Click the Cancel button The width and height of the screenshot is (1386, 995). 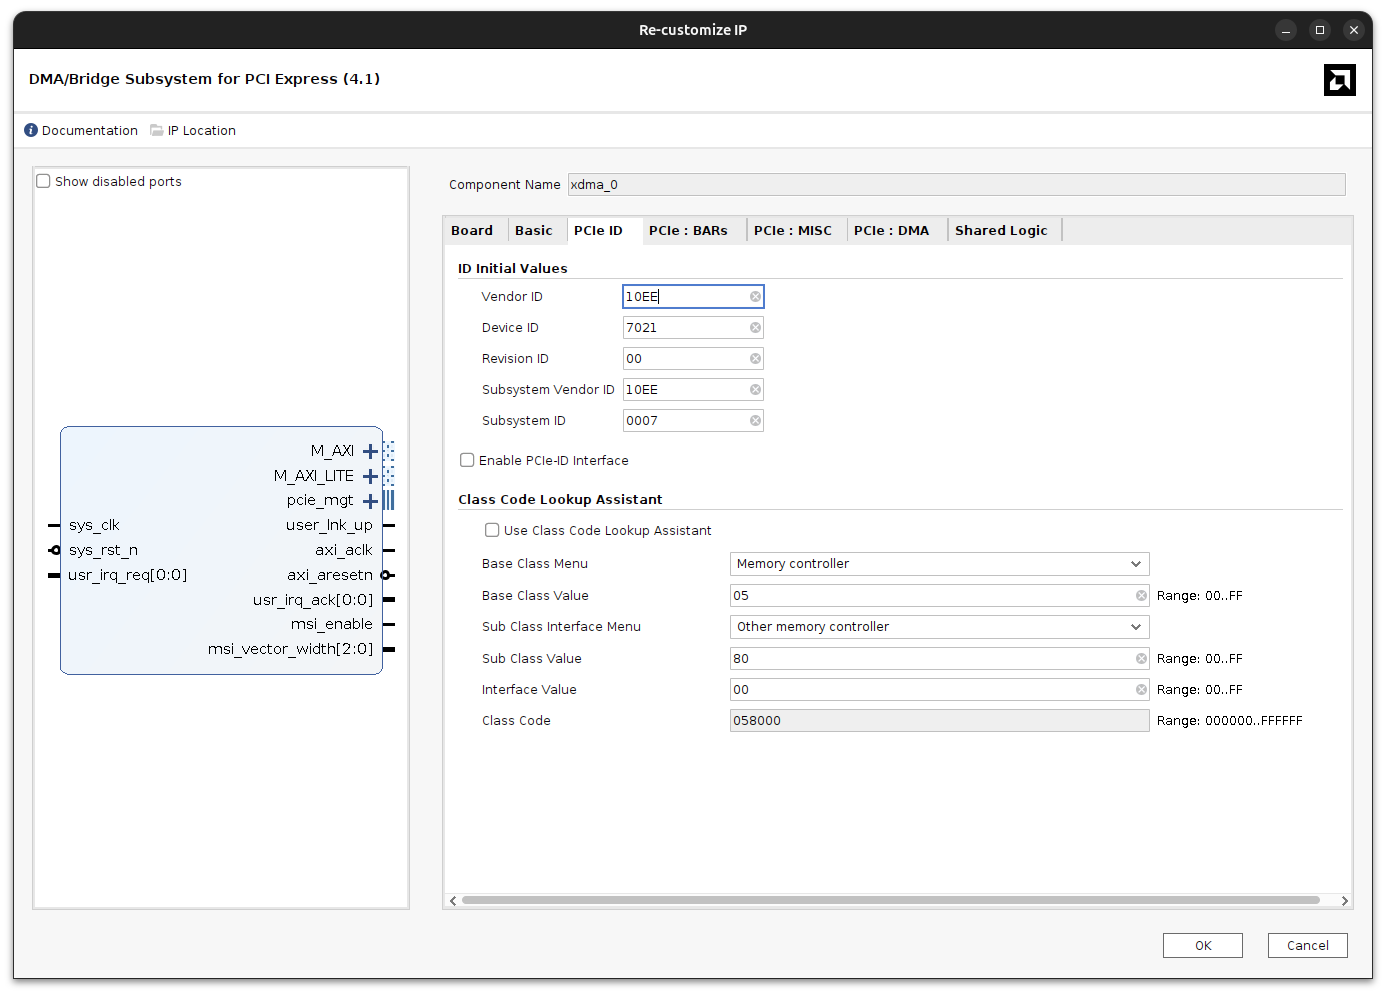coord(1307,946)
